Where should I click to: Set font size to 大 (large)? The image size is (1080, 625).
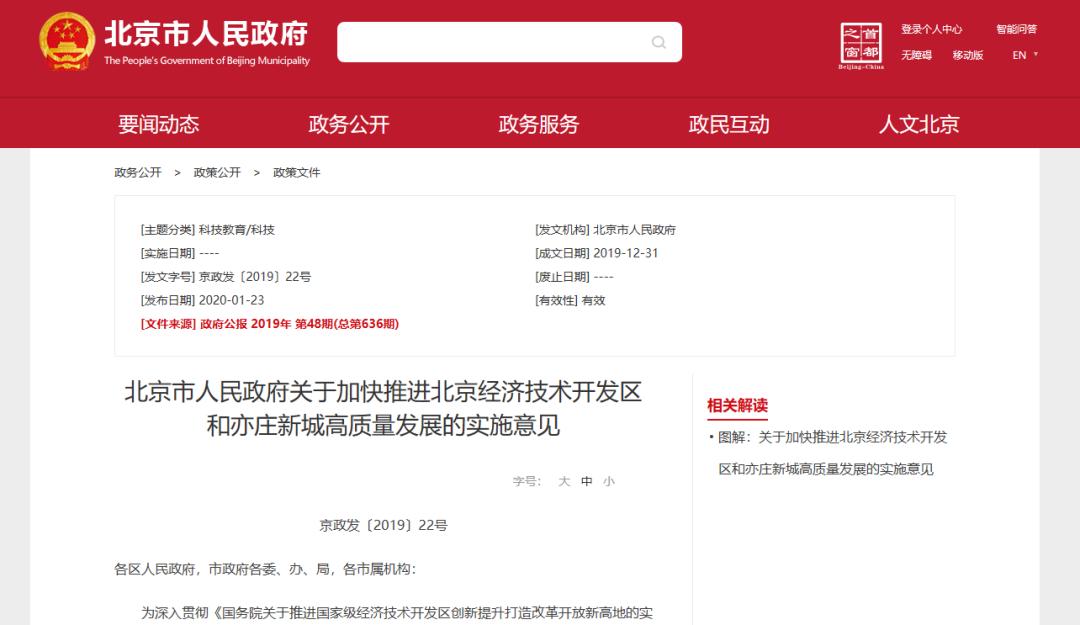point(562,480)
